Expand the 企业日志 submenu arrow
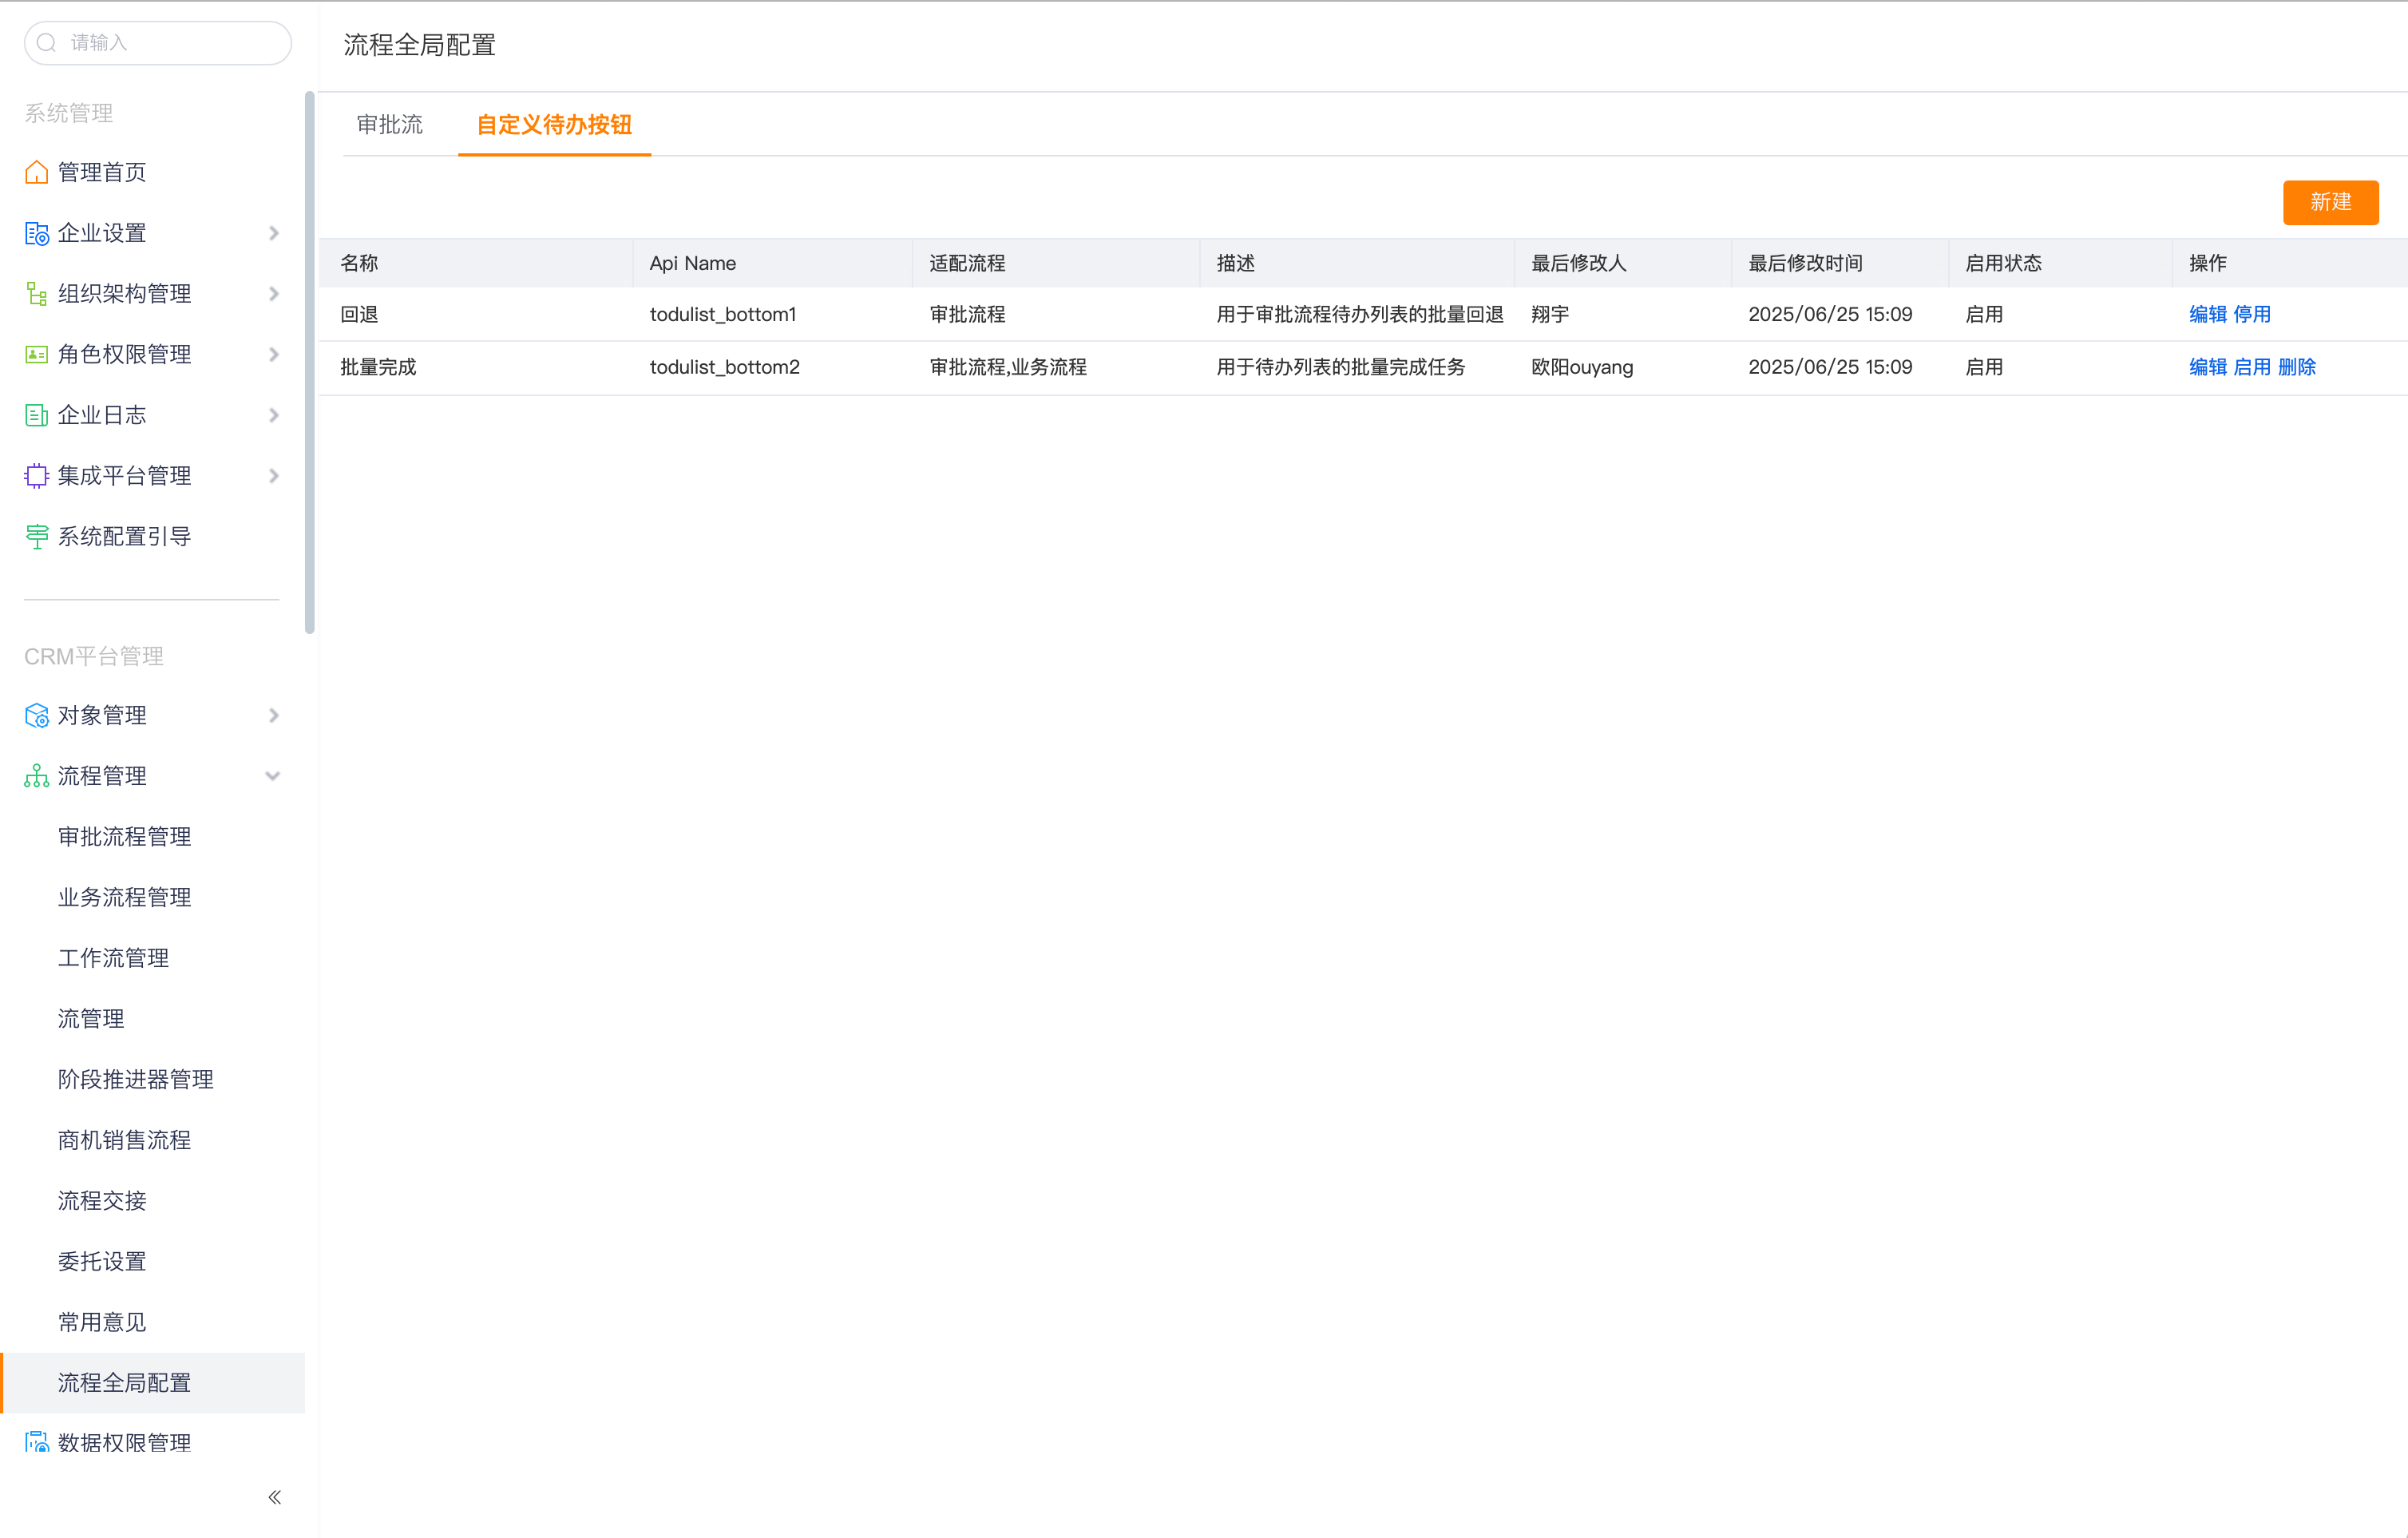This screenshot has height=1538, width=2408. [x=273, y=416]
